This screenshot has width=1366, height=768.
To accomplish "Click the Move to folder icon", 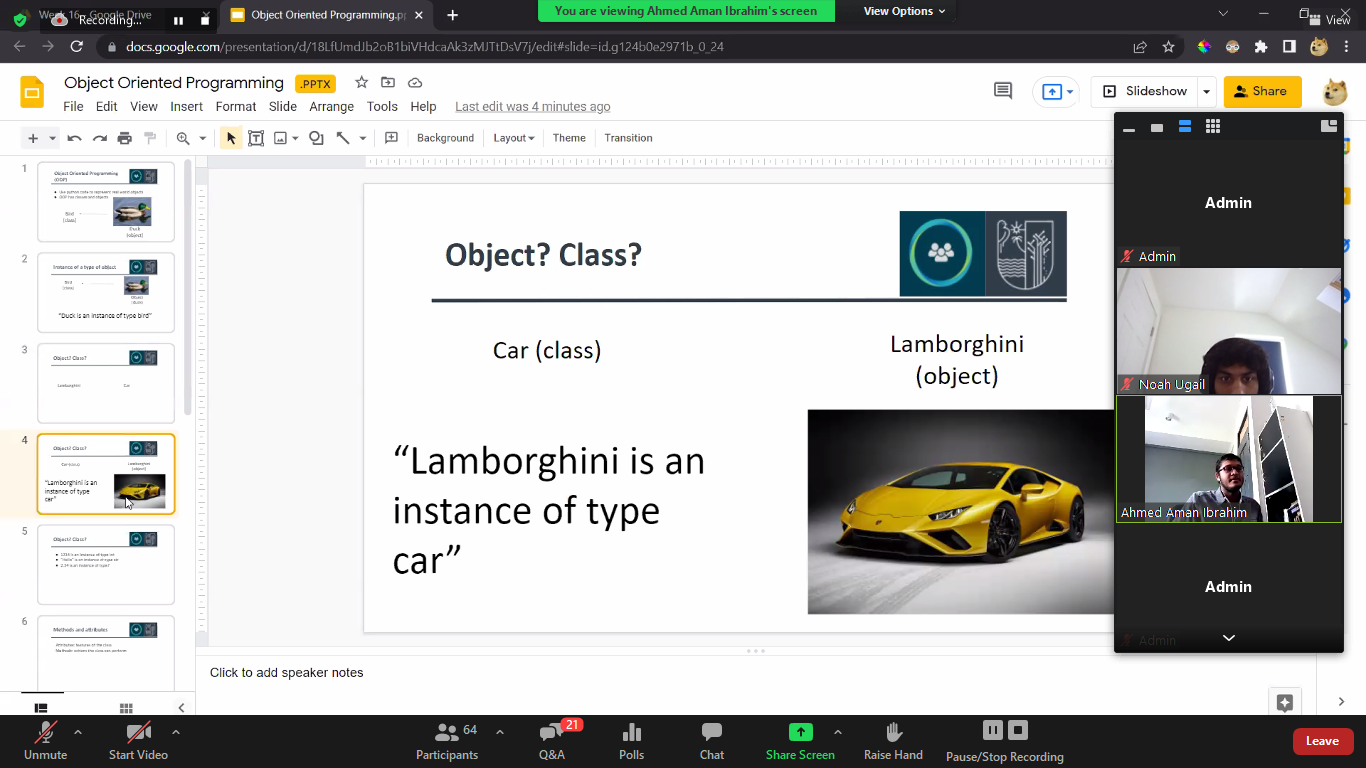I will click(388, 83).
